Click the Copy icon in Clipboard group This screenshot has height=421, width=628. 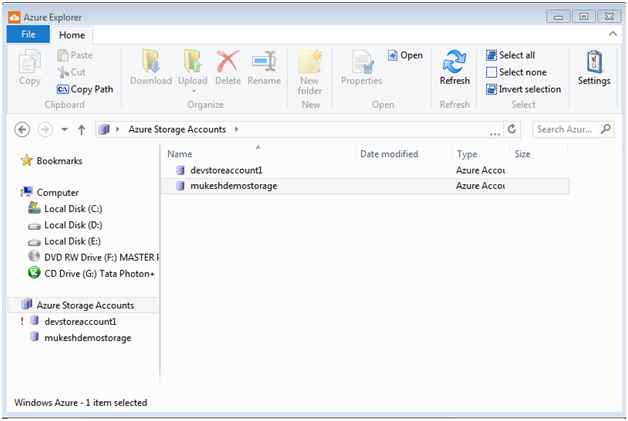(x=30, y=63)
